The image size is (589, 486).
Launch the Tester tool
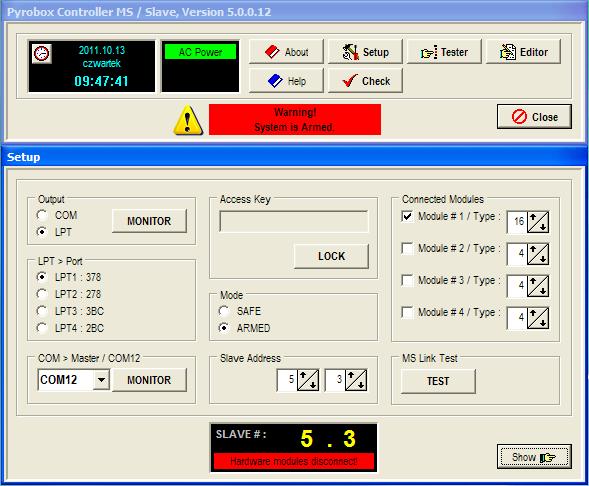(x=444, y=52)
